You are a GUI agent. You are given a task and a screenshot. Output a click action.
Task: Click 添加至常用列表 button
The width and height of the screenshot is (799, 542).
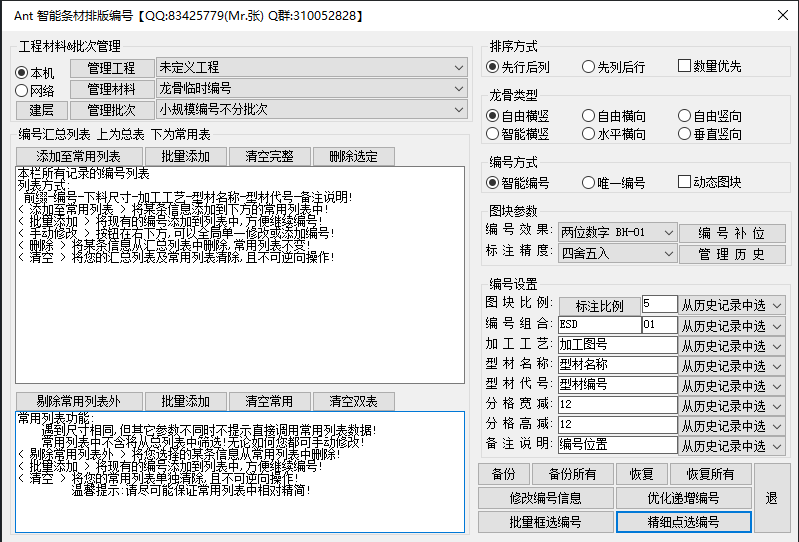78,157
